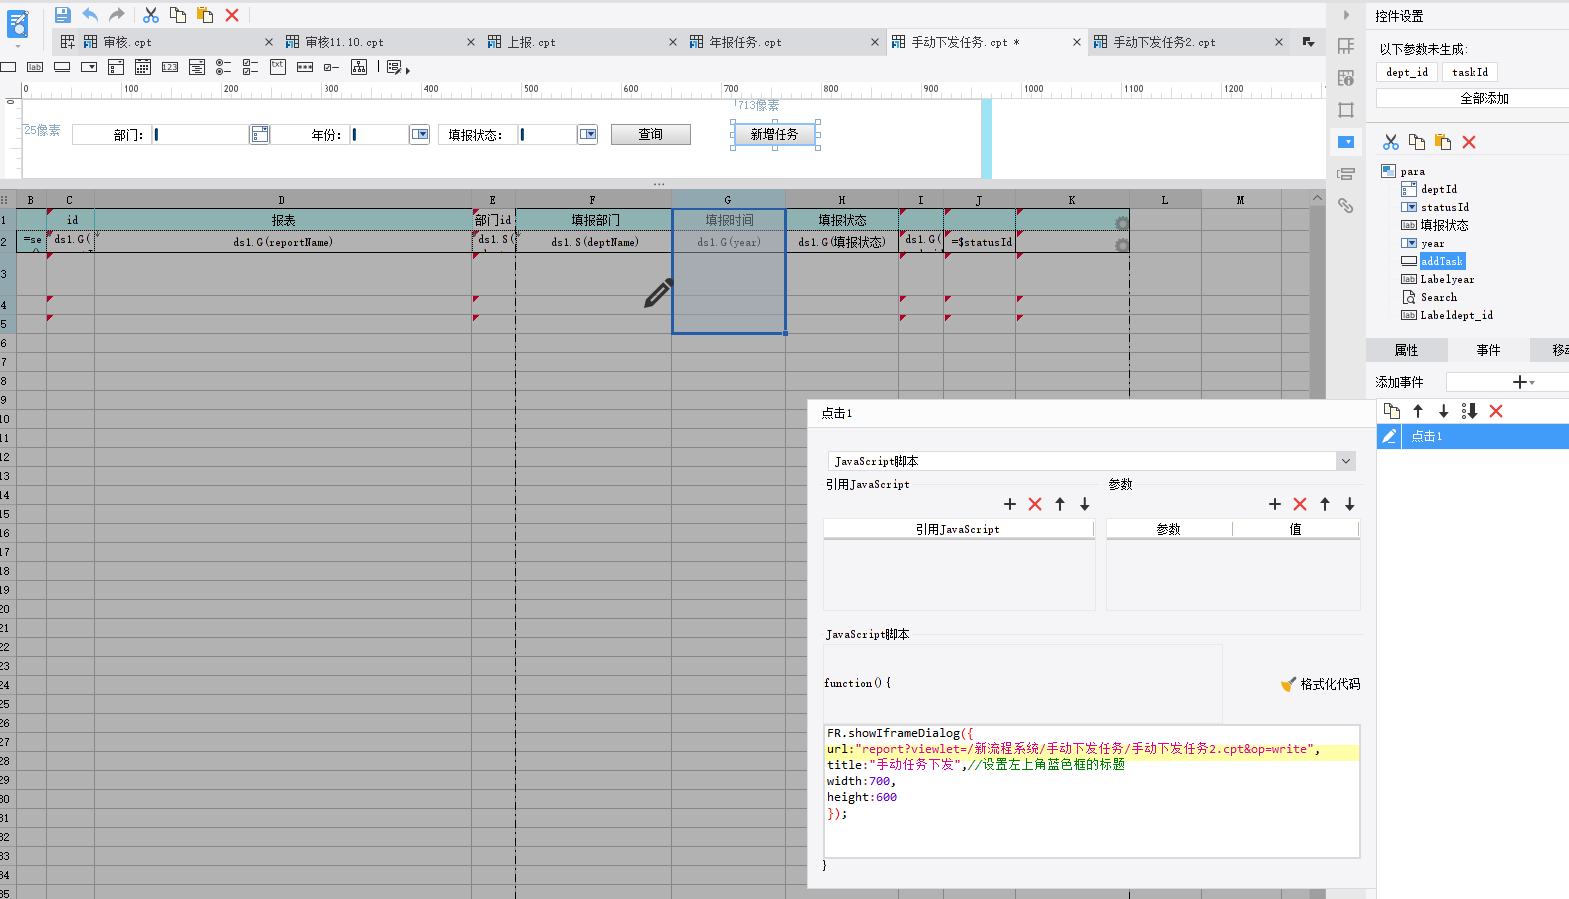The image size is (1569, 899).
Task: Add the dept_id parameter
Action: point(1407,72)
